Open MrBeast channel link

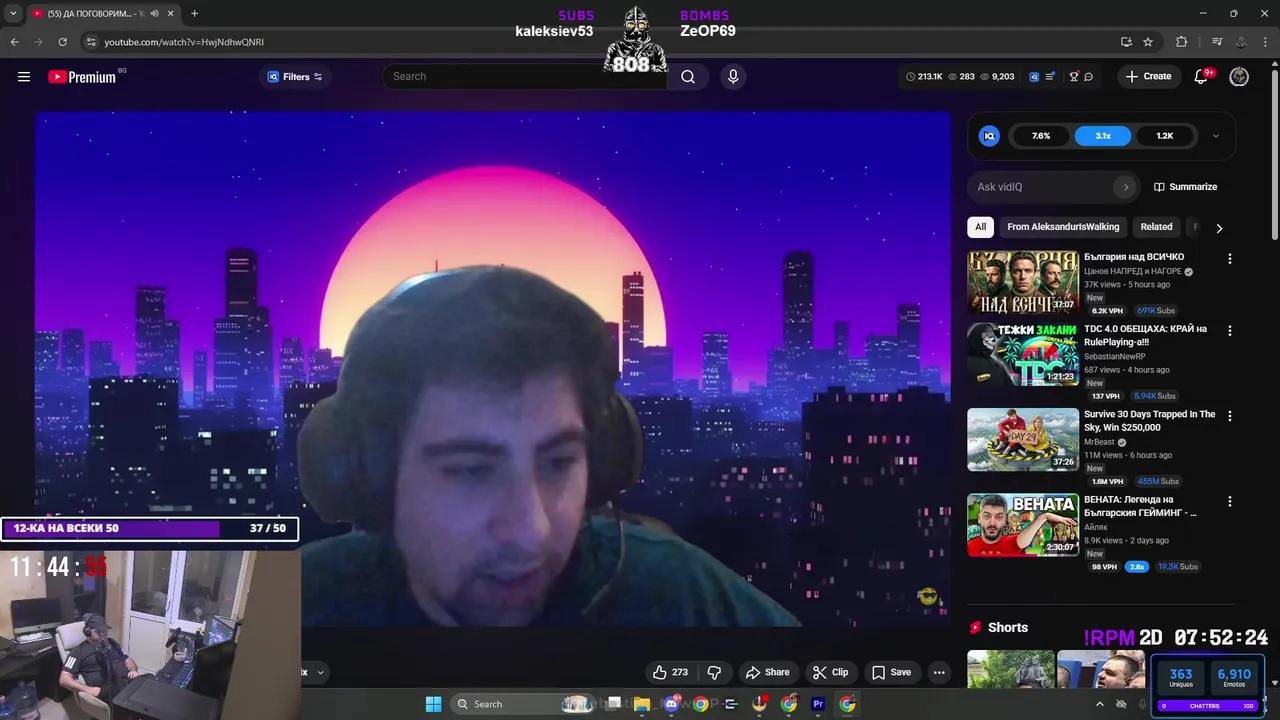coord(1099,442)
